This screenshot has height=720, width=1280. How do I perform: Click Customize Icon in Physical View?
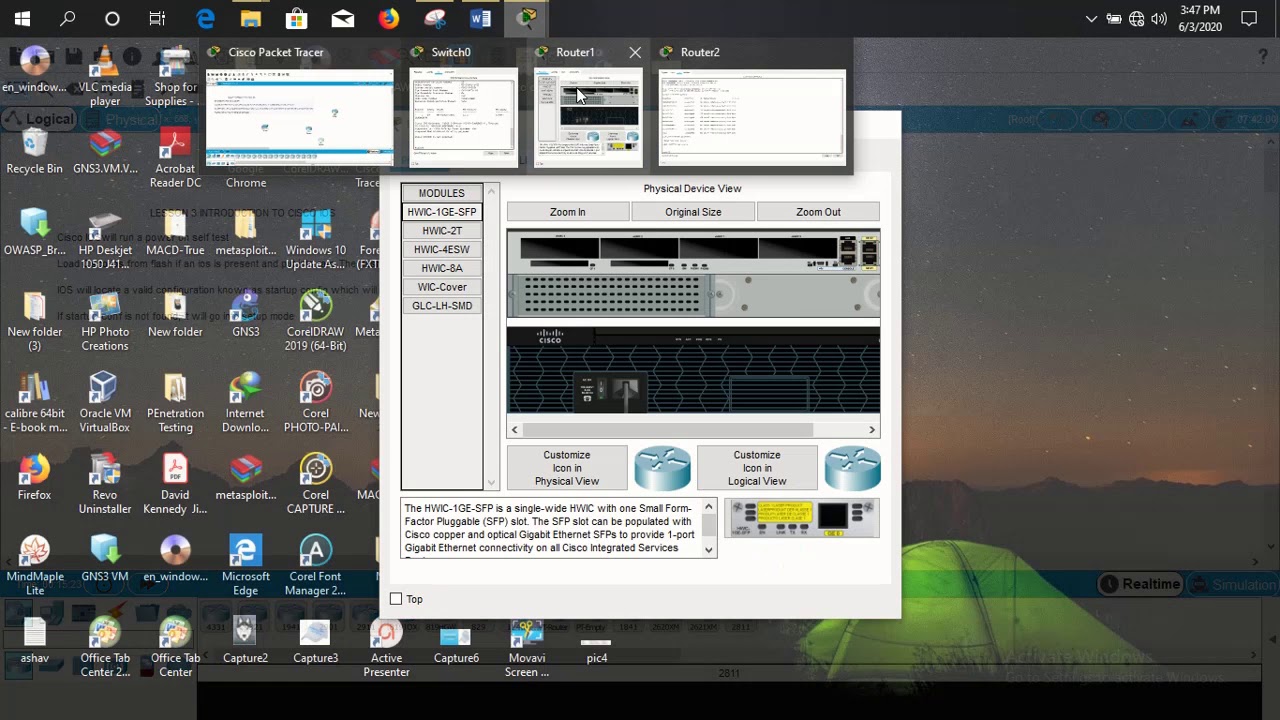(567, 468)
